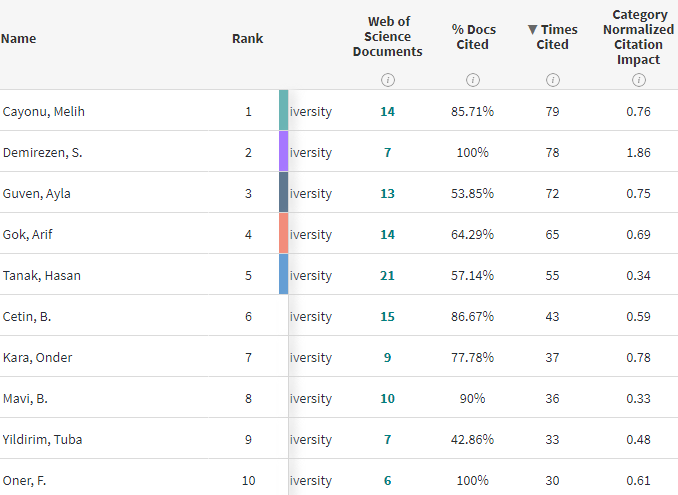678x495 pixels.
Task: Open Mavi, B.'s 10 documents link
Action: pyautogui.click(x=388, y=398)
